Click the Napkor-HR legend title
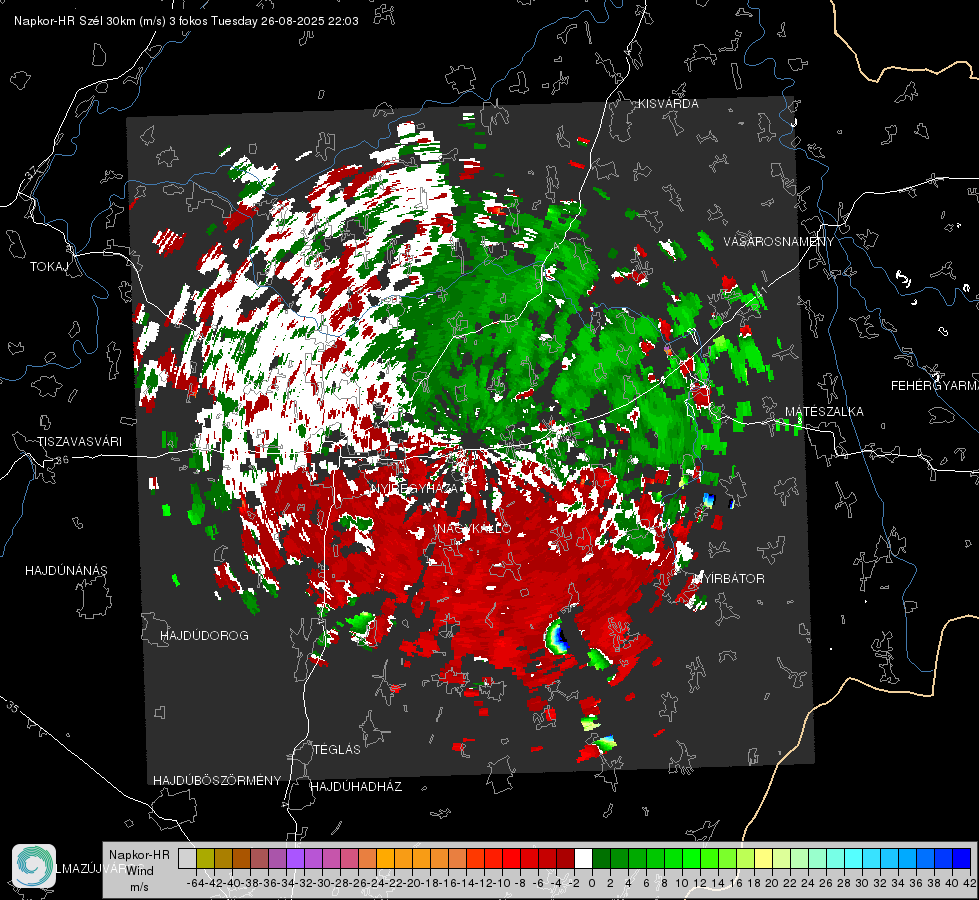This screenshot has height=900, width=979. pyautogui.click(x=139, y=854)
